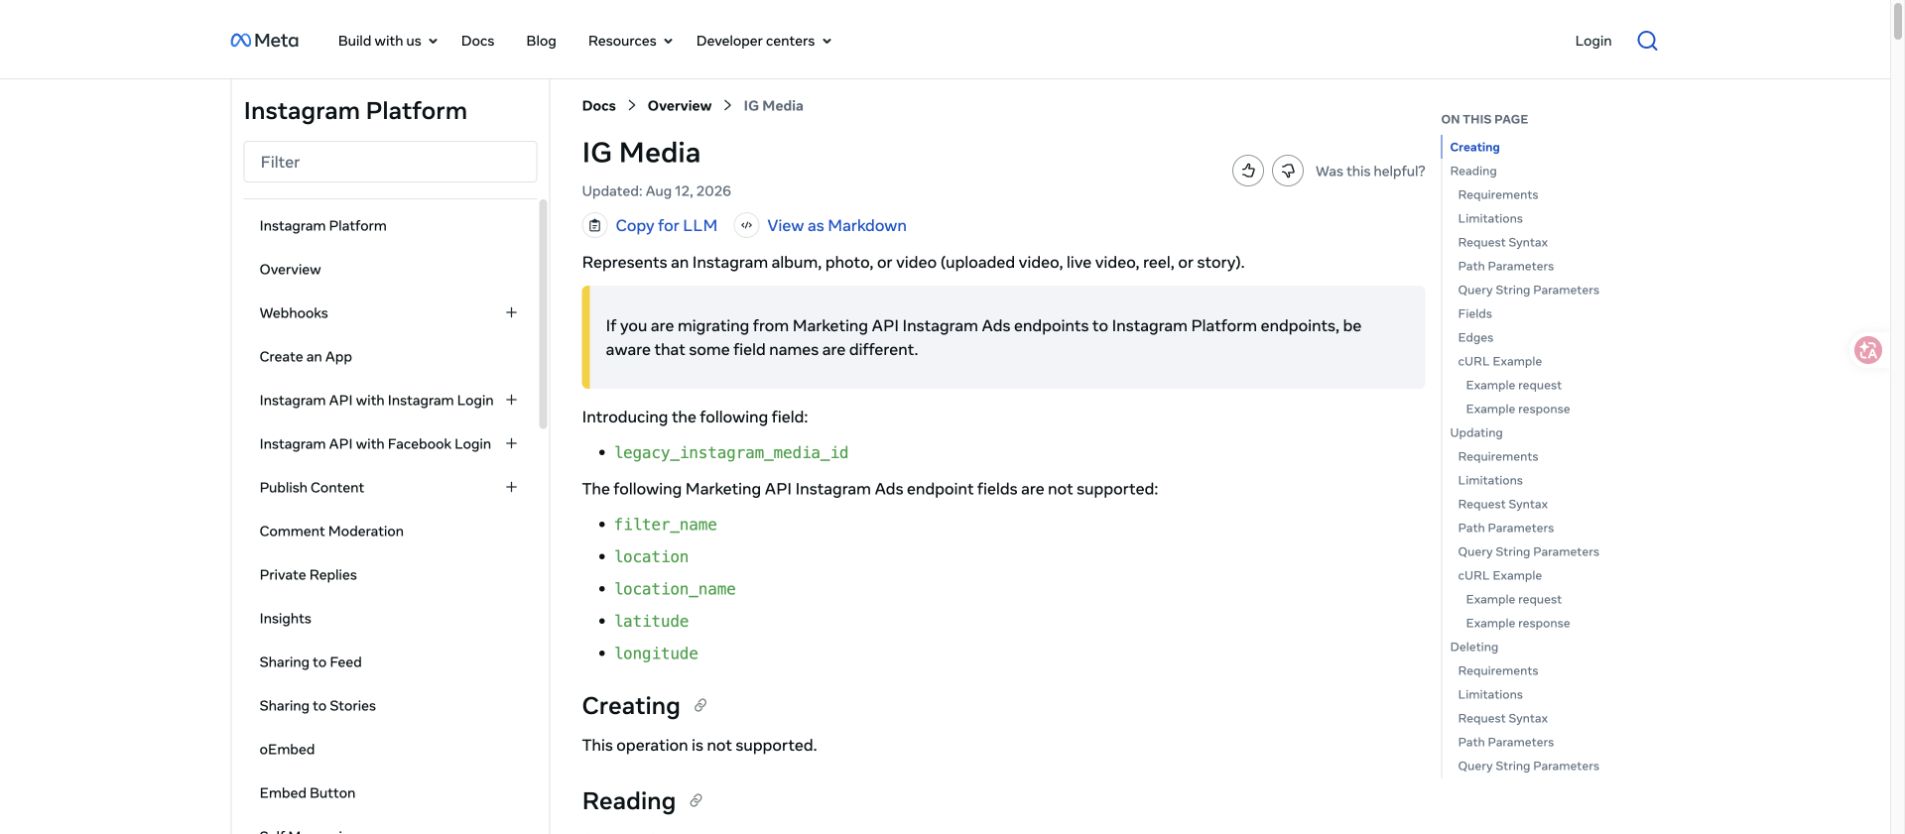Open Docs in the top navigation
The width and height of the screenshot is (1905, 834).
(x=477, y=41)
